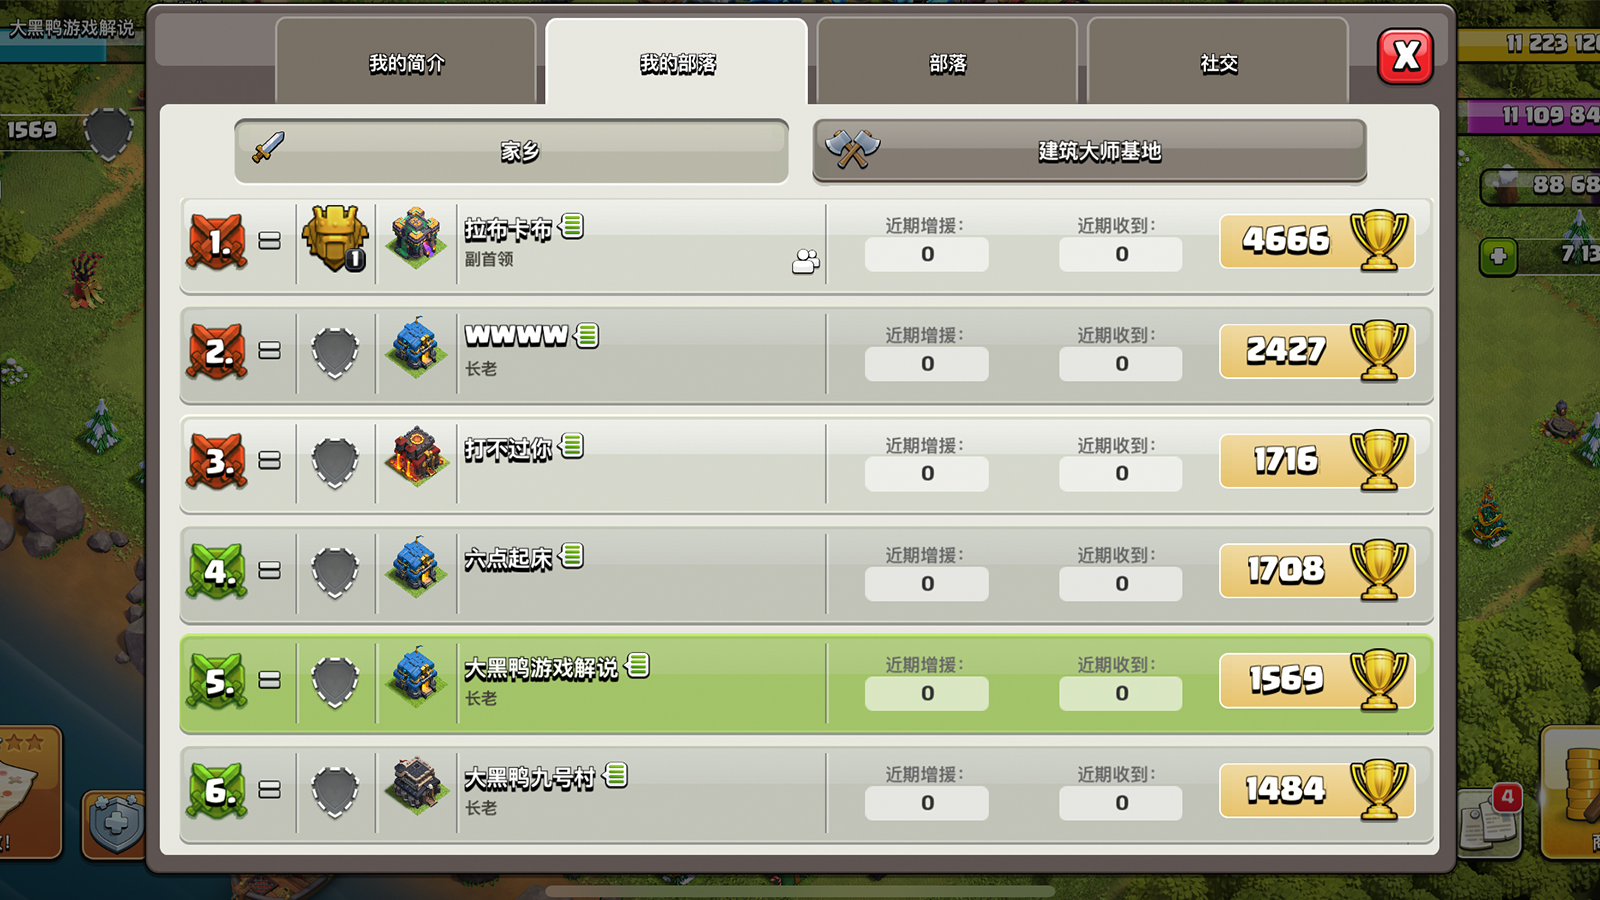Click the rank 1 crossed-swords badge
This screenshot has width=1600, height=900.
tap(216, 241)
